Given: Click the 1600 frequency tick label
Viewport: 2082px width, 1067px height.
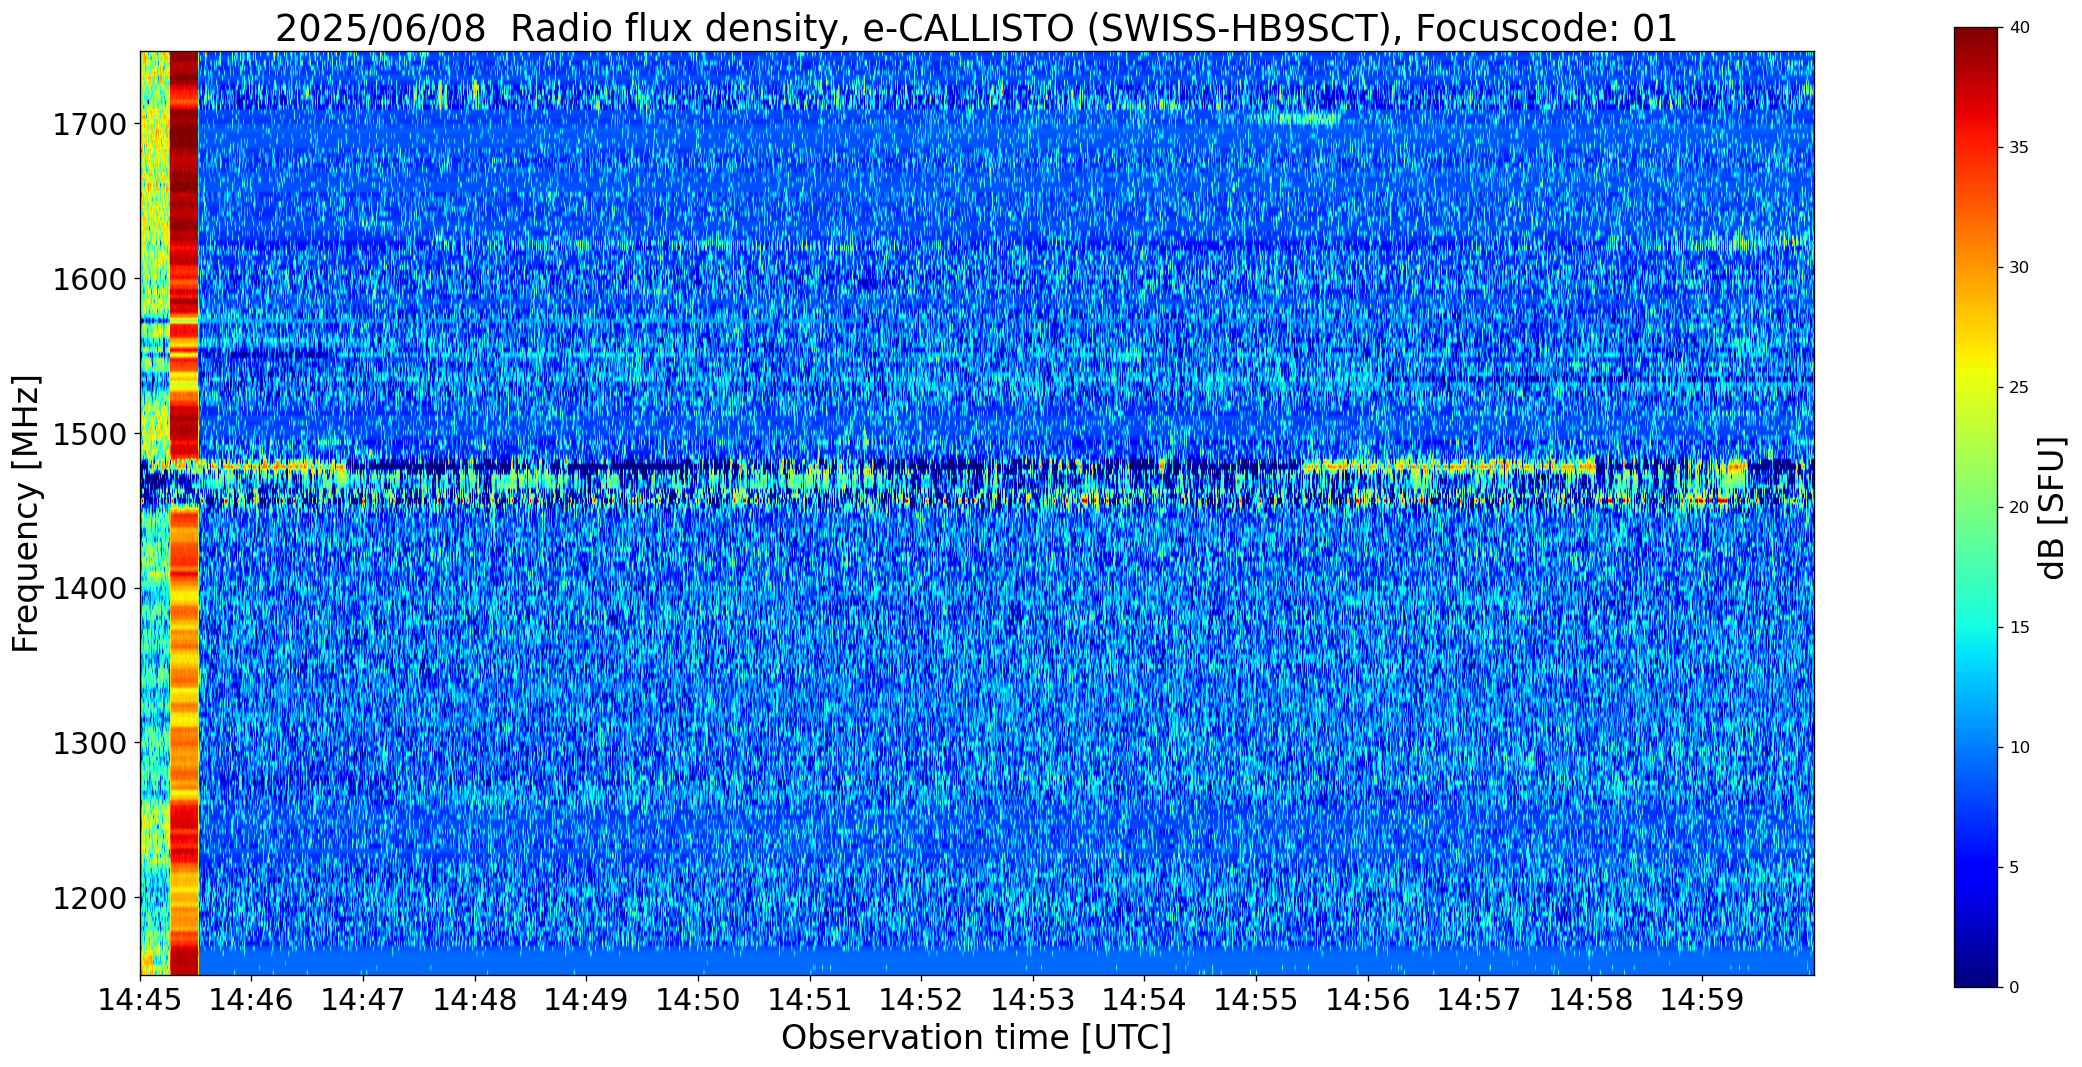Looking at the screenshot, I should pyautogui.click(x=89, y=279).
